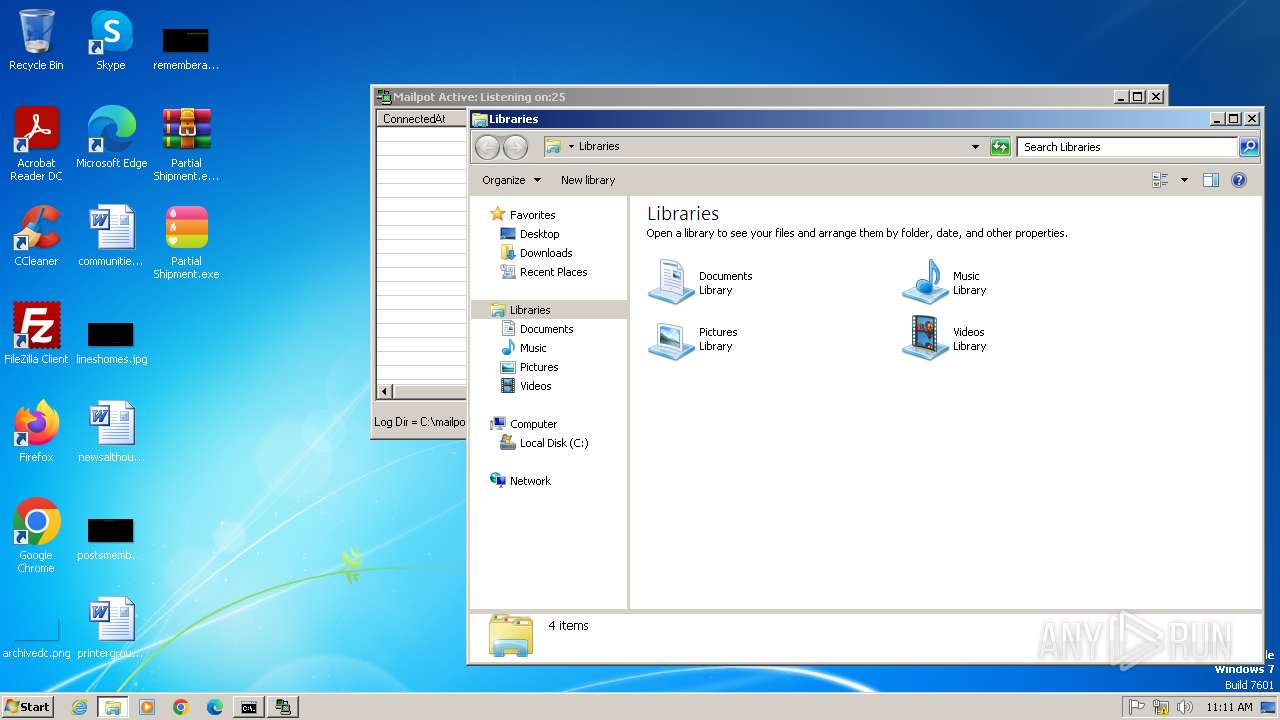Open the printergrou Word document icon
The image size is (1280, 720).
[111, 628]
